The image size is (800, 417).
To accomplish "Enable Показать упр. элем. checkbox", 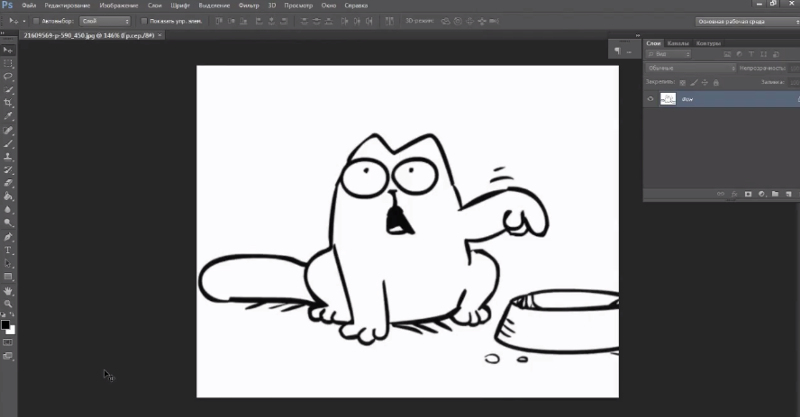I will (144, 21).
